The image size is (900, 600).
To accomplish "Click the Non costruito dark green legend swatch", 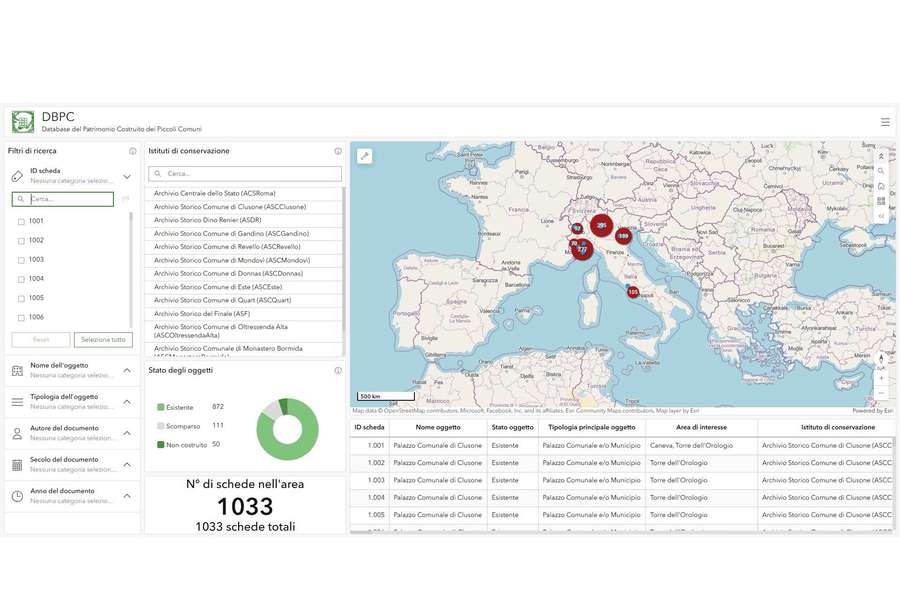I will tap(161, 445).
